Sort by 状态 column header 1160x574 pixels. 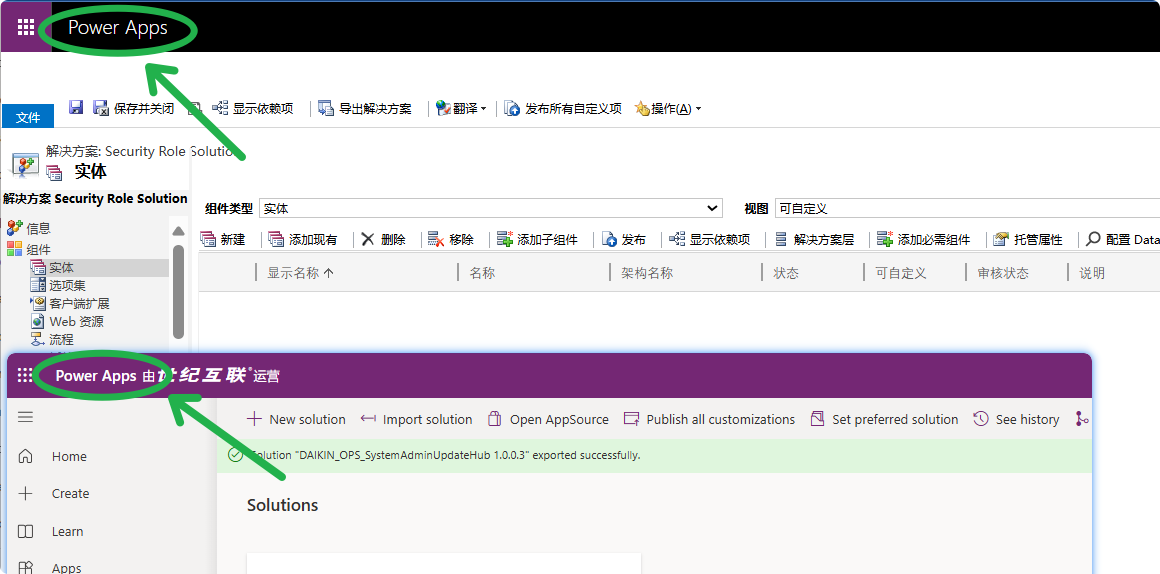tap(786, 273)
